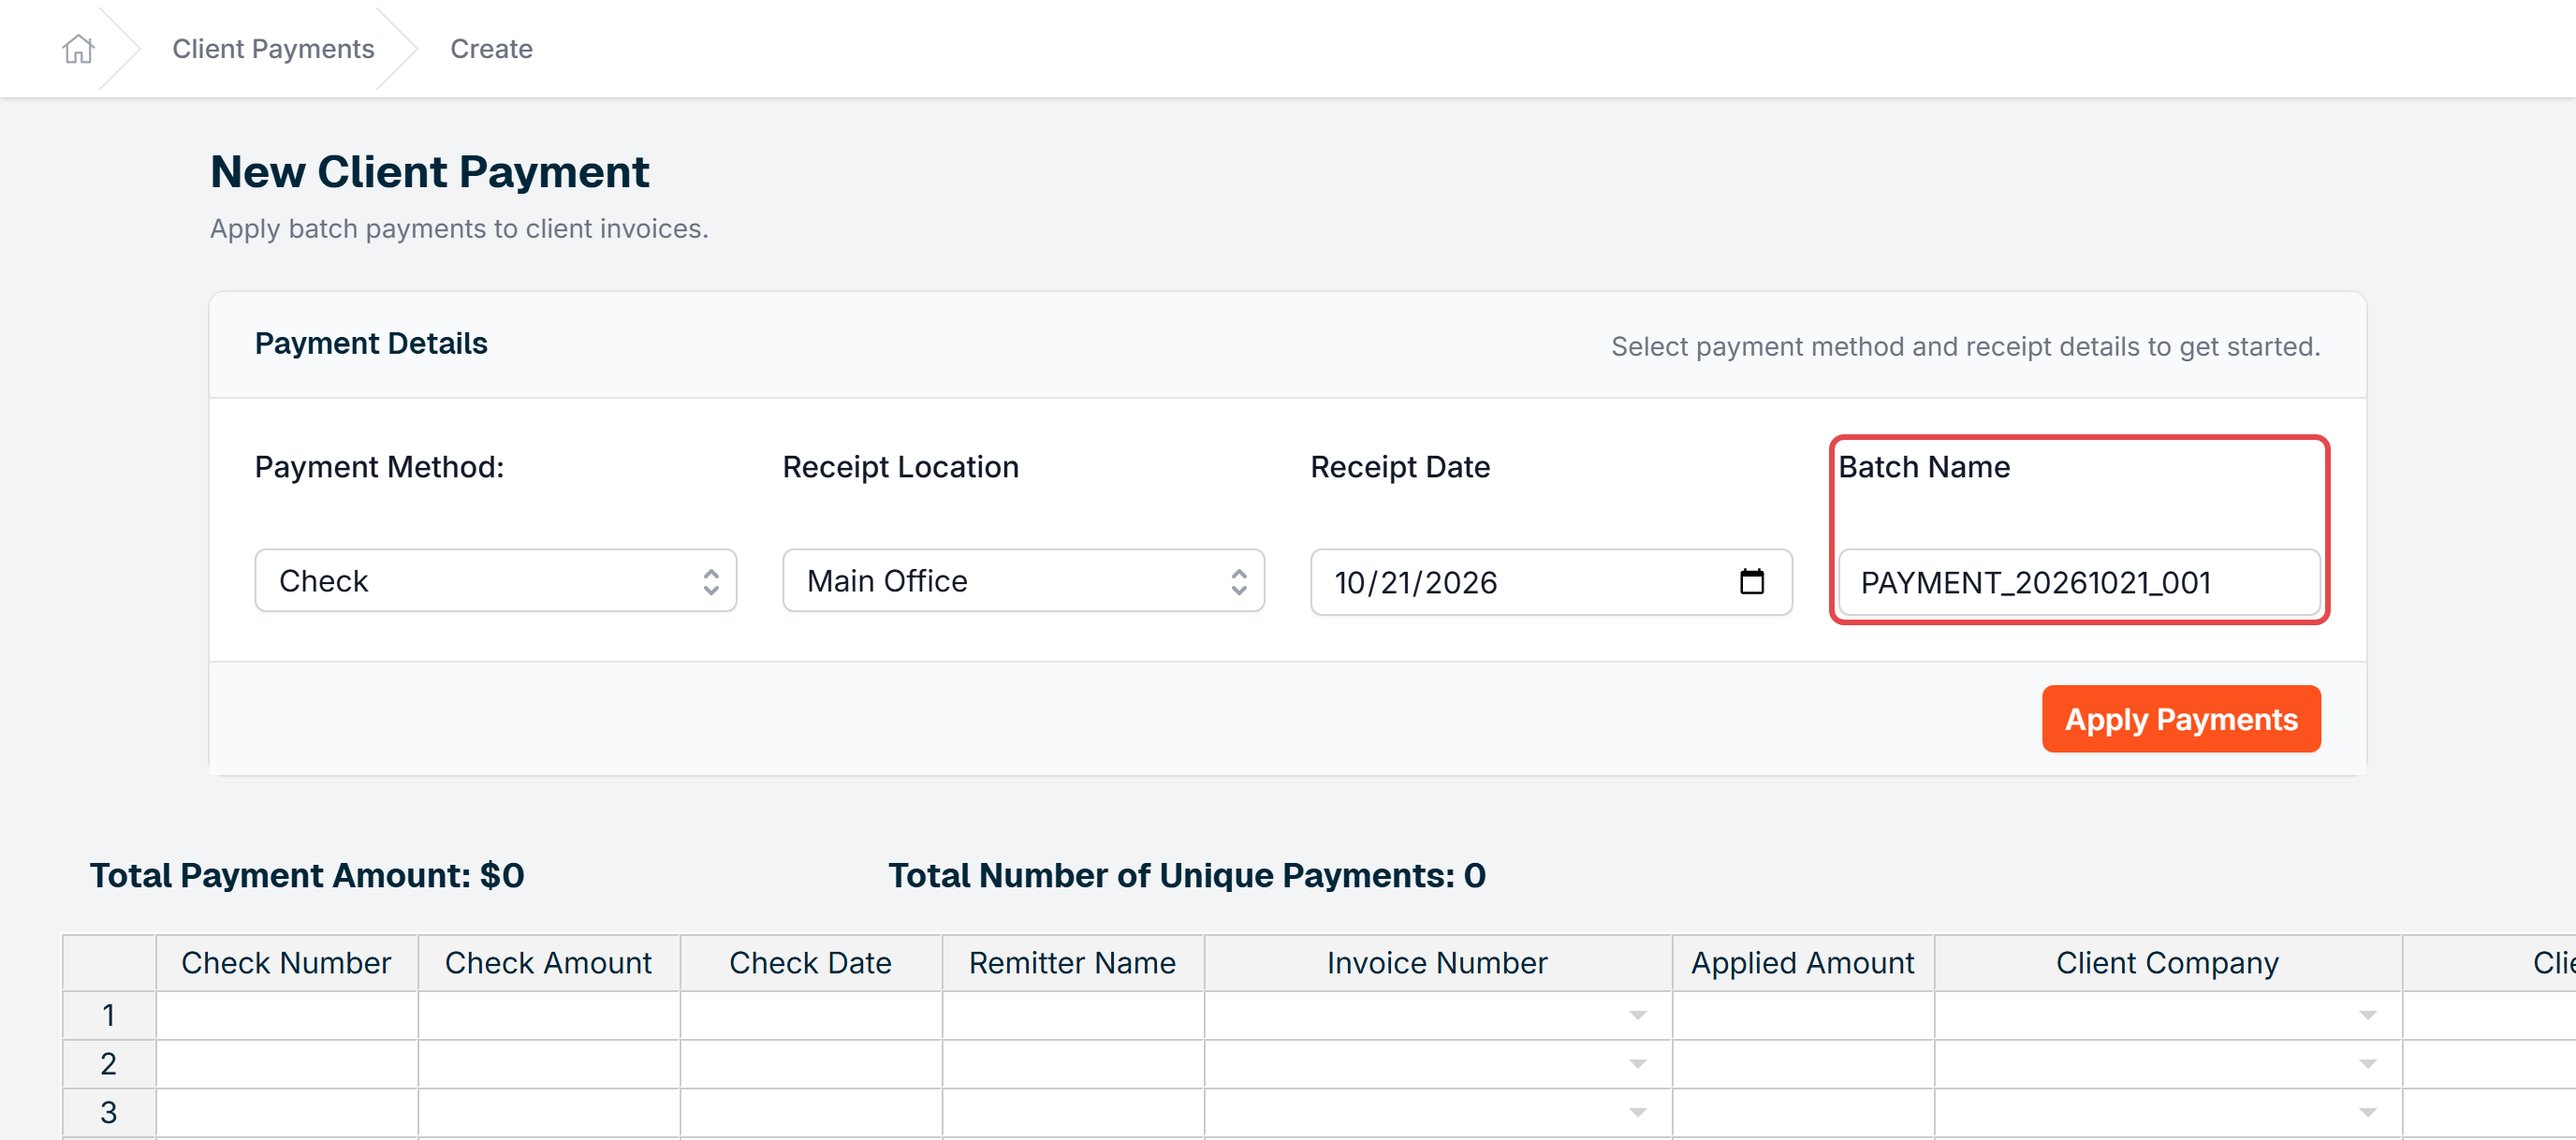
Task: Click Check Date cell in row 2
Action: point(811,1064)
